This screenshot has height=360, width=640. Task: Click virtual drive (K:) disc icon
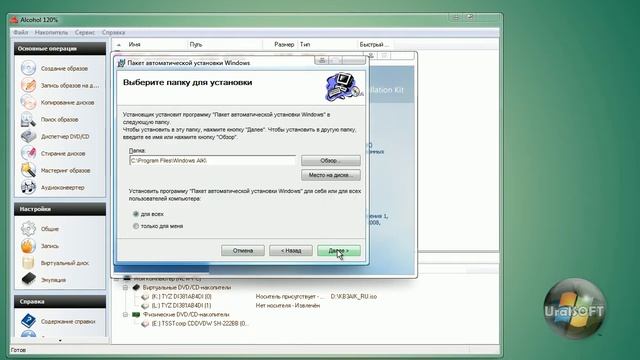click(145, 297)
